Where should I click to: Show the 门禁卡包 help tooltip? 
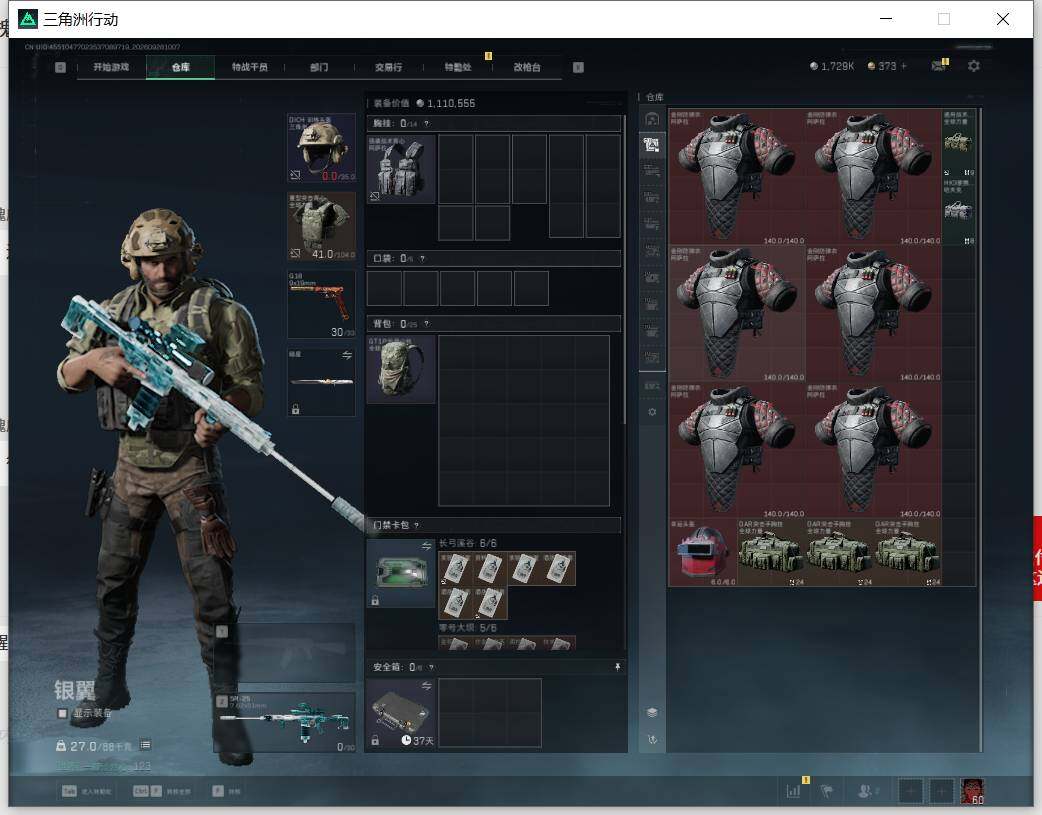pos(417,525)
